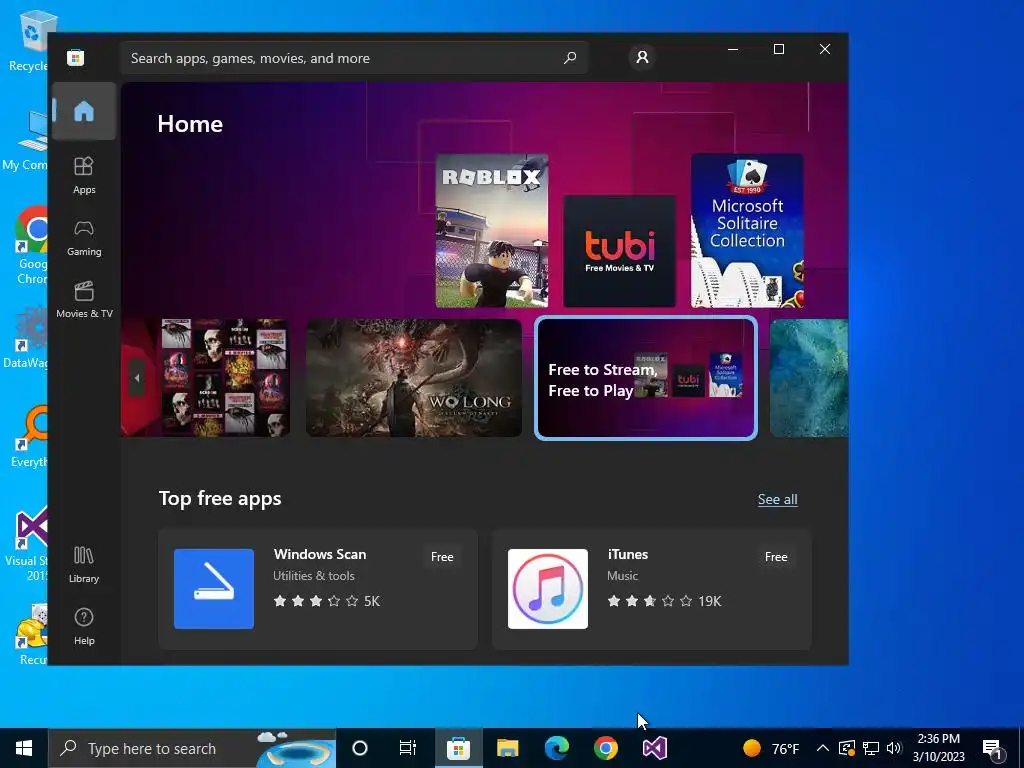Screen dimensions: 1024x768
Task: Click the Free badge on iTunes
Action: tap(776, 557)
